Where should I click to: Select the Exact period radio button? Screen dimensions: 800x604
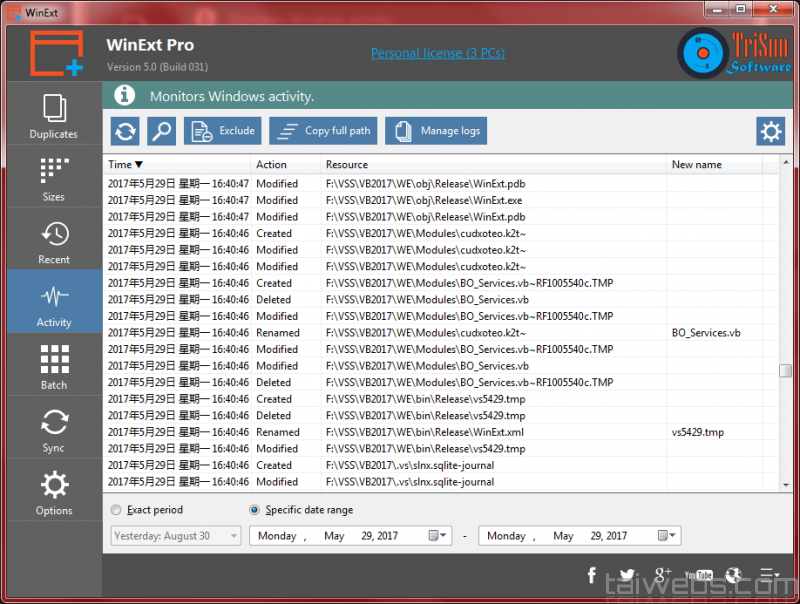pos(117,510)
